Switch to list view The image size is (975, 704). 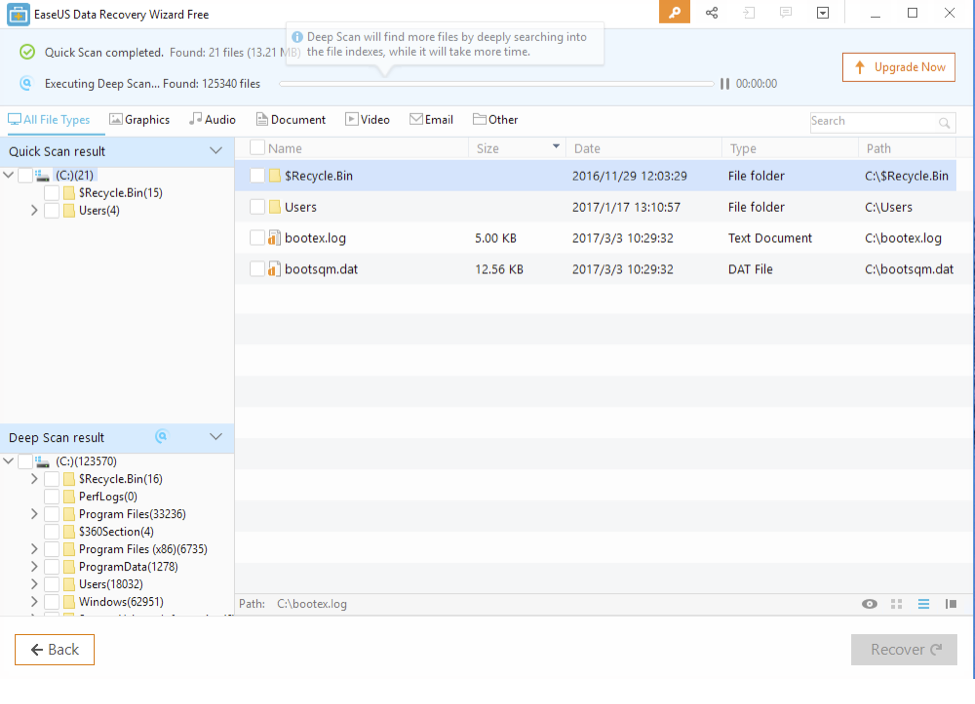923,604
